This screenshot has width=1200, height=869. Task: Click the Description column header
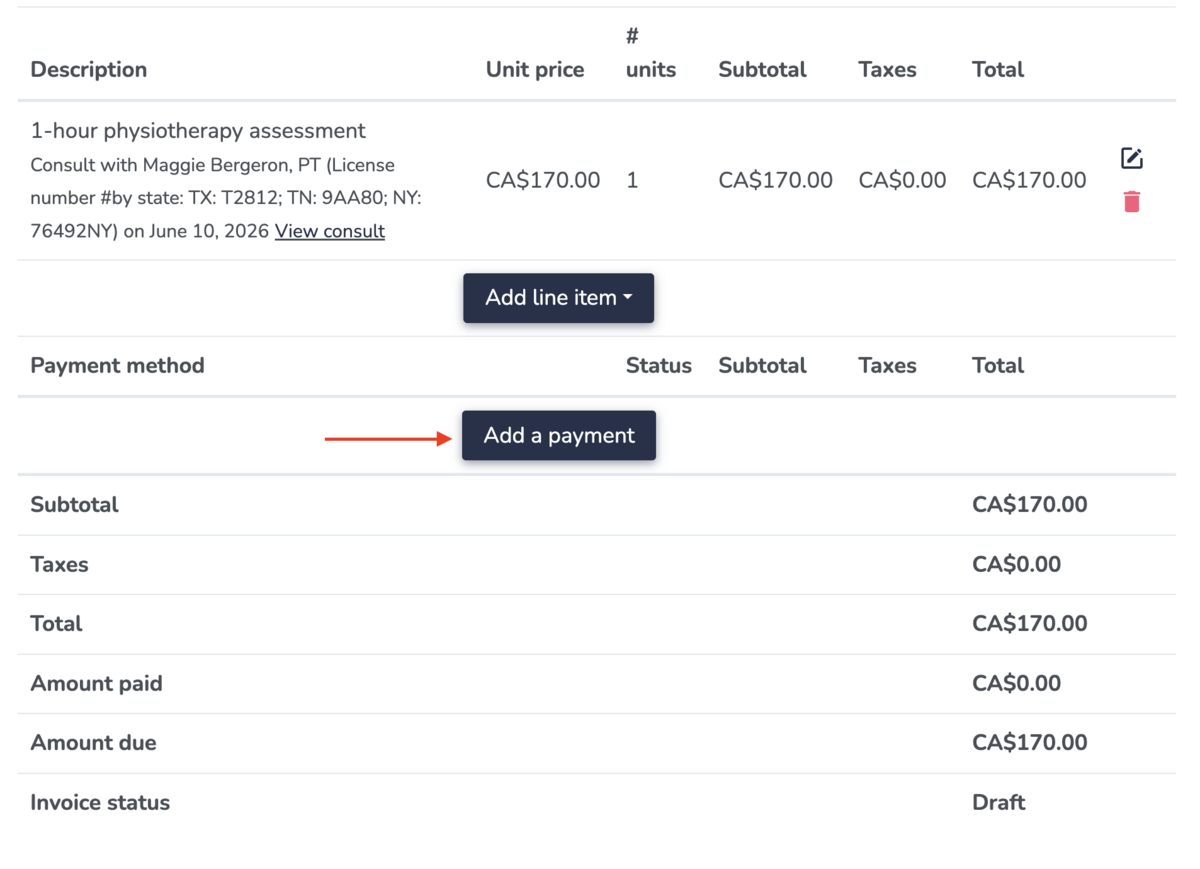point(89,70)
